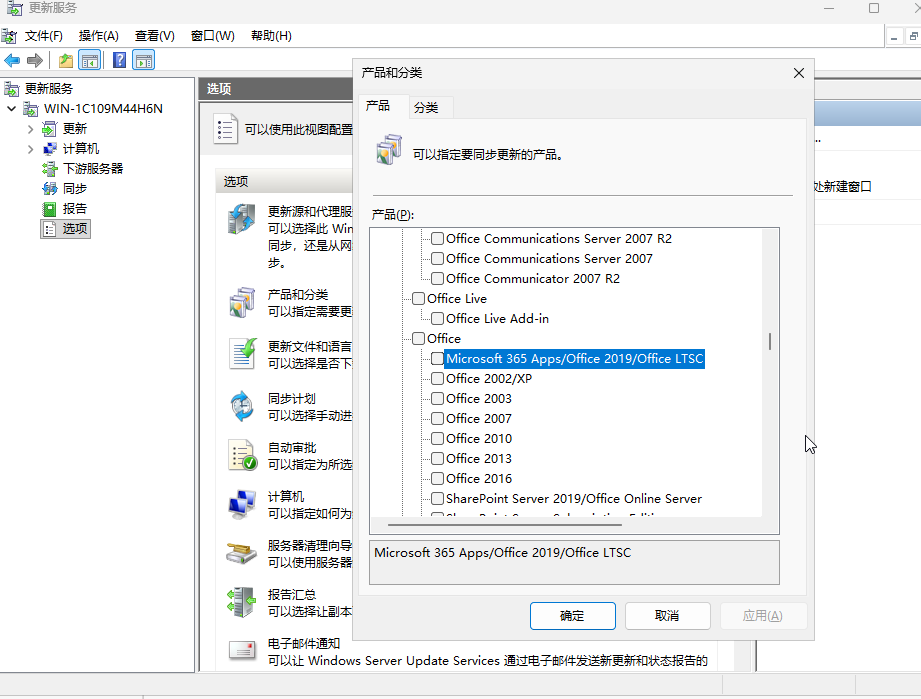The image size is (921, 699).
Task: Open the 电子邮件通知 envelope icon
Action: pos(242,650)
